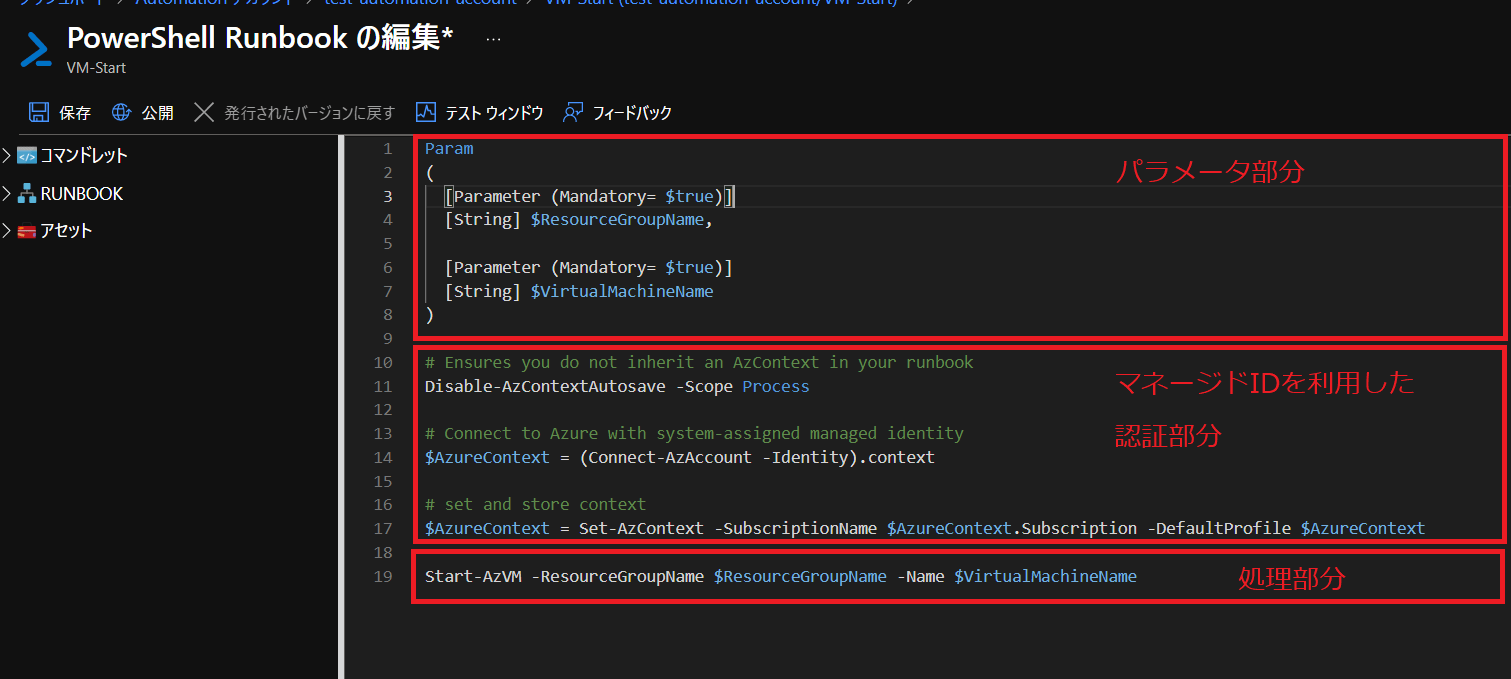Click the X icon for 発行されたバージョンに戻す
Screen dimensions: 1511x679
(x=204, y=112)
